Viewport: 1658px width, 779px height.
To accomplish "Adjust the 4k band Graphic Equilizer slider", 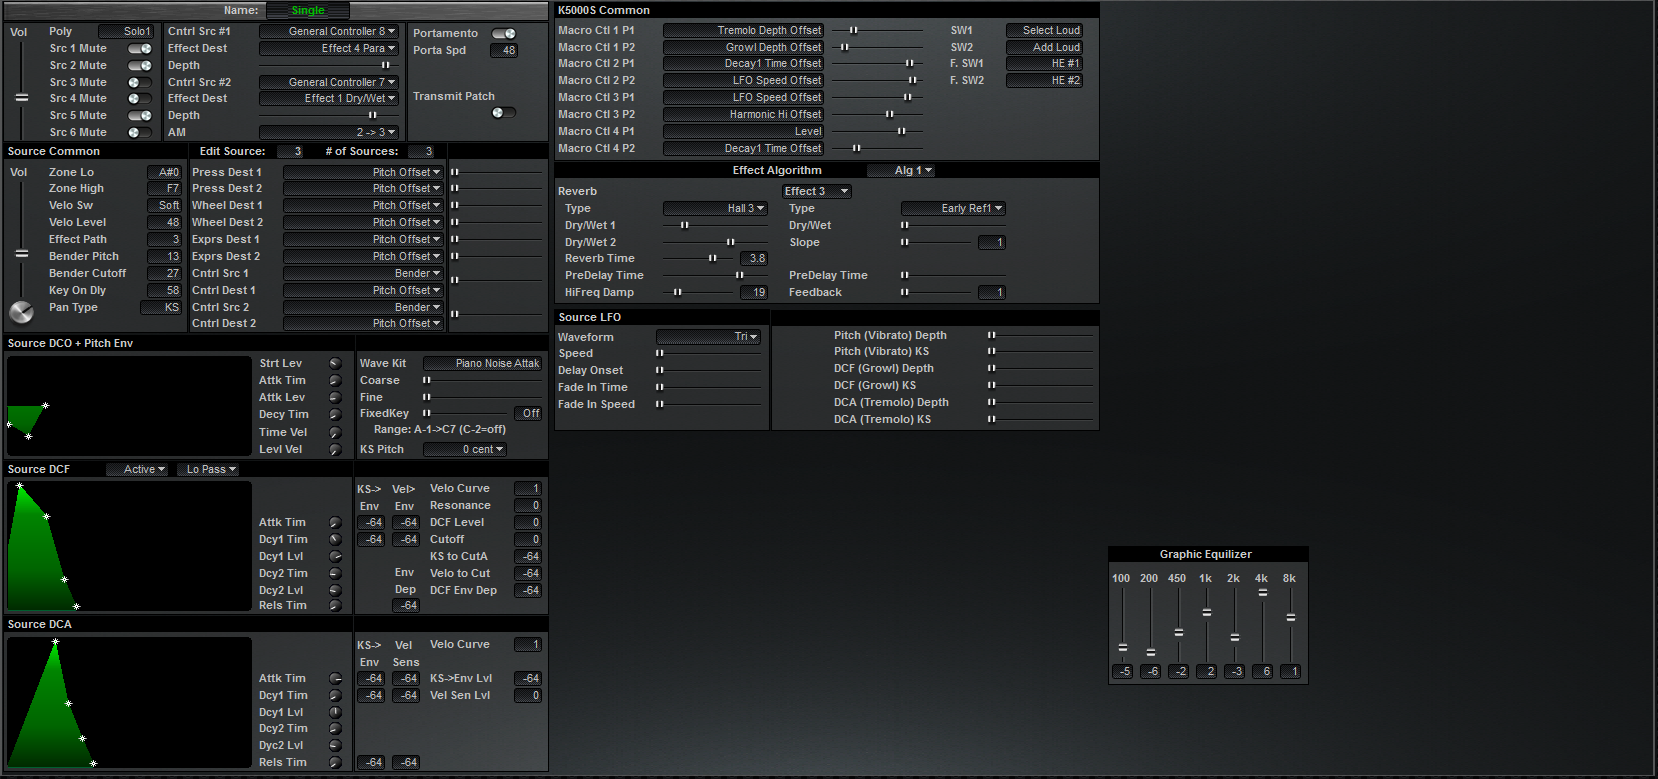I will tap(1263, 626).
